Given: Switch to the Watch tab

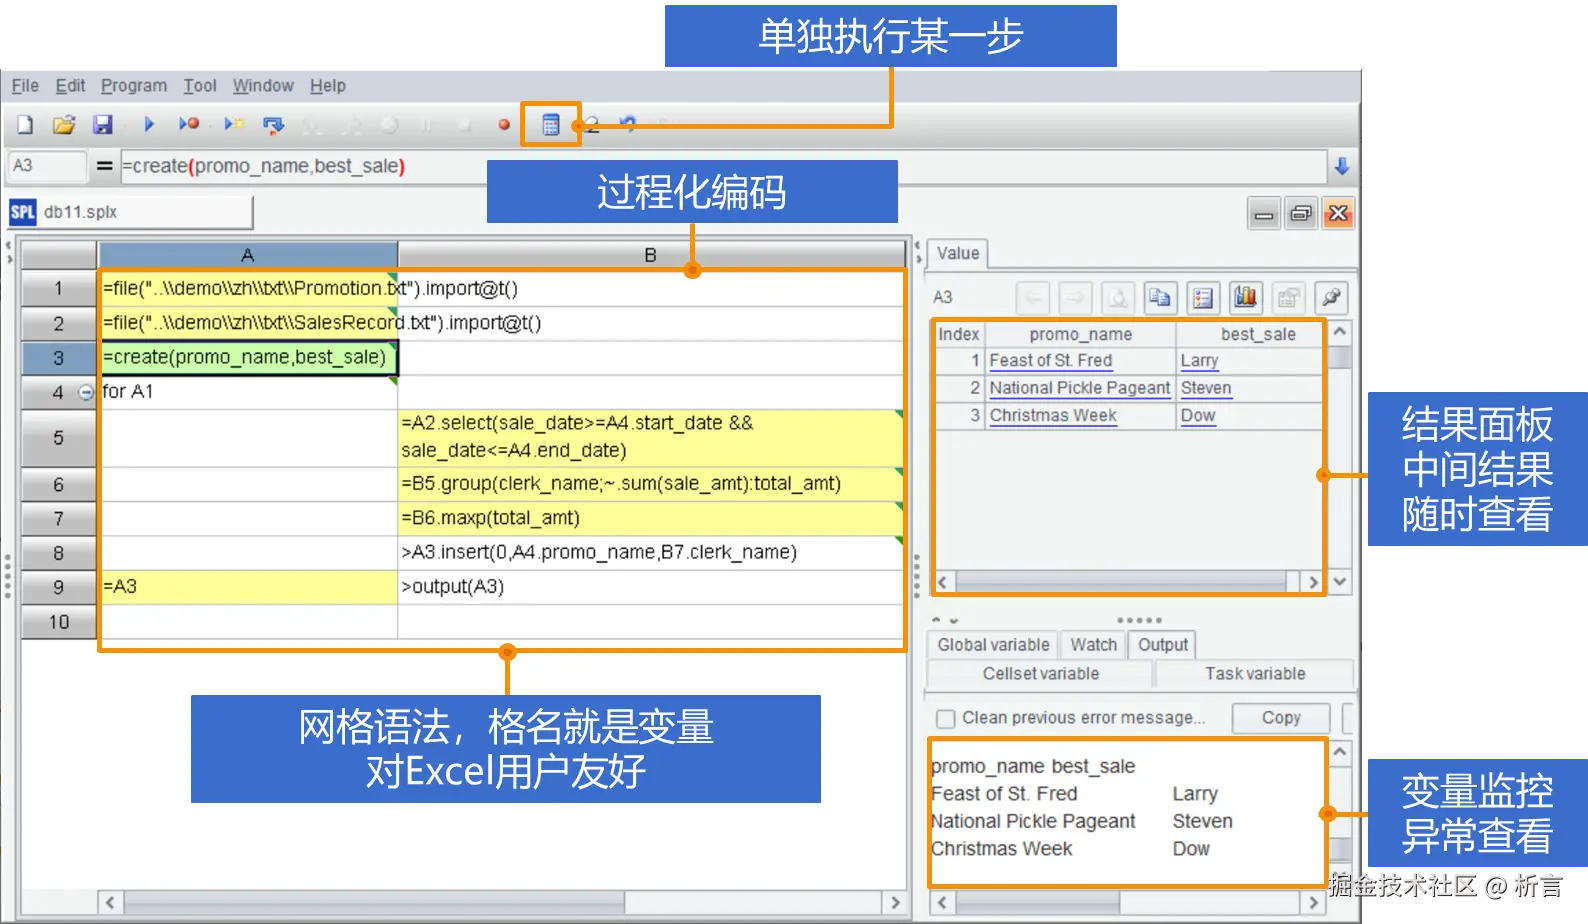Looking at the screenshot, I should (x=1093, y=645).
